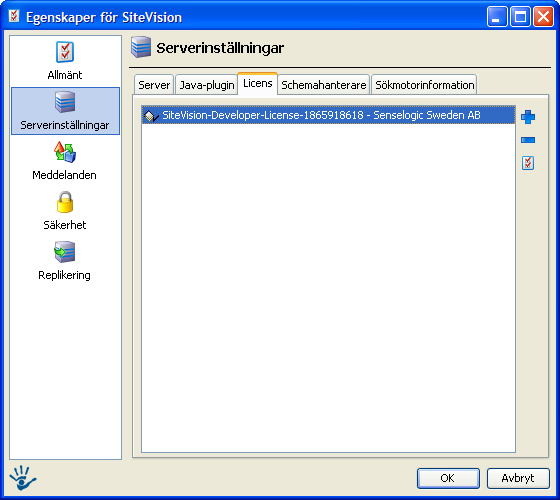The width and height of the screenshot is (560, 500).
Task: Select the Licens tab
Action: coord(258,84)
